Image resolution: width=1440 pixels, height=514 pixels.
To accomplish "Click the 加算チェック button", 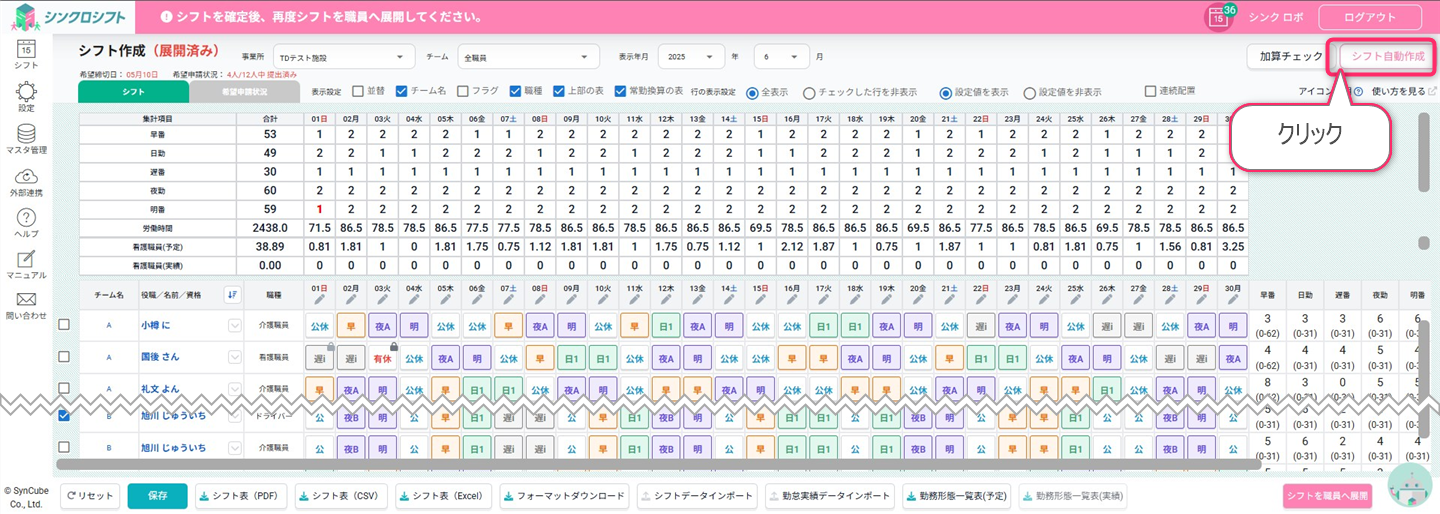I will tap(1291, 57).
